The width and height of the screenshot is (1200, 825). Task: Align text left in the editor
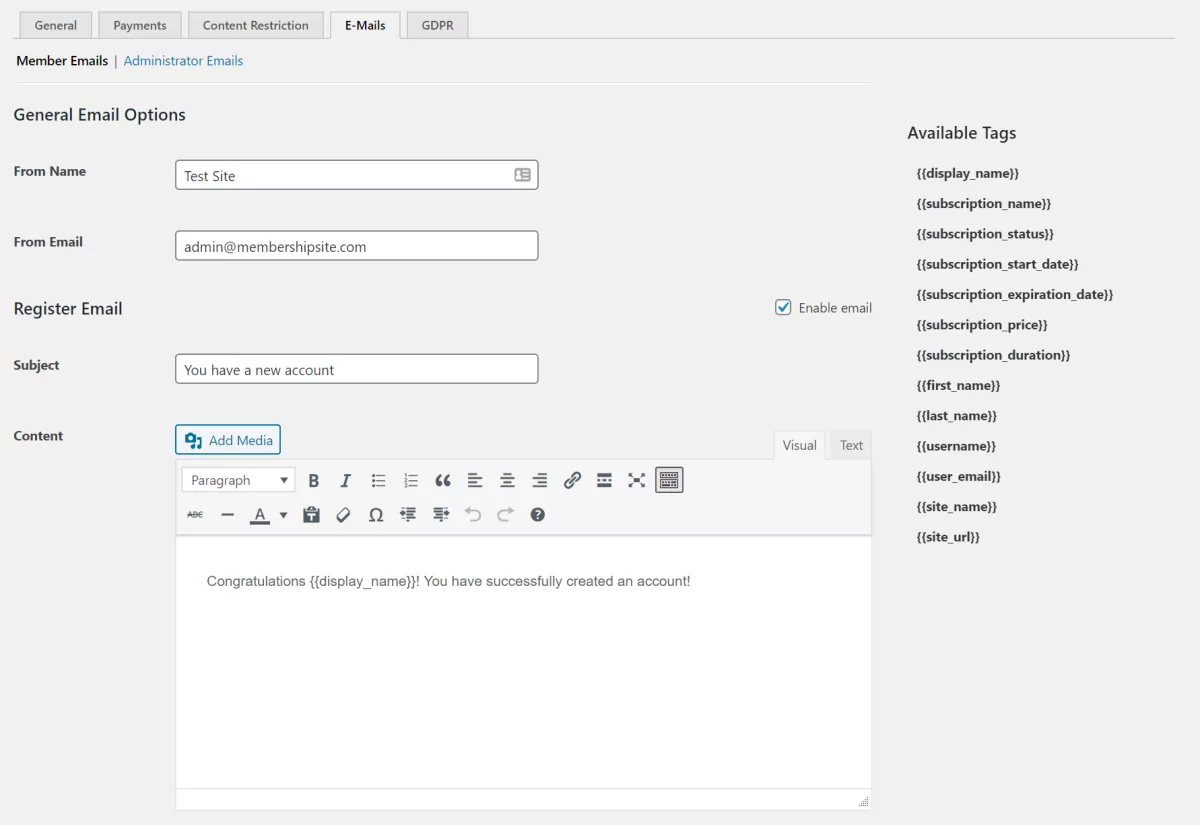pos(475,481)
